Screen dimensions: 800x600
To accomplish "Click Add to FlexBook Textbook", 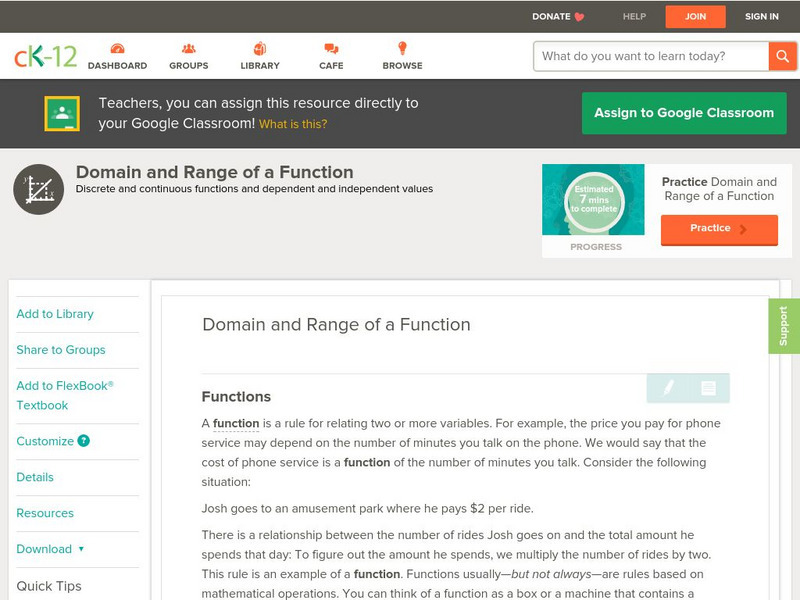I will tap(65, 395).
